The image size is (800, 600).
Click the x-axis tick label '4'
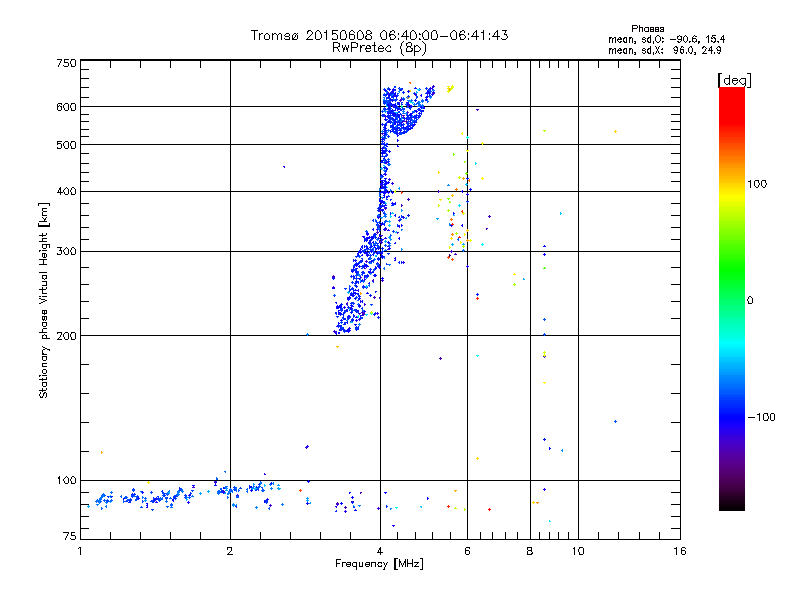[x=380, y=551]
